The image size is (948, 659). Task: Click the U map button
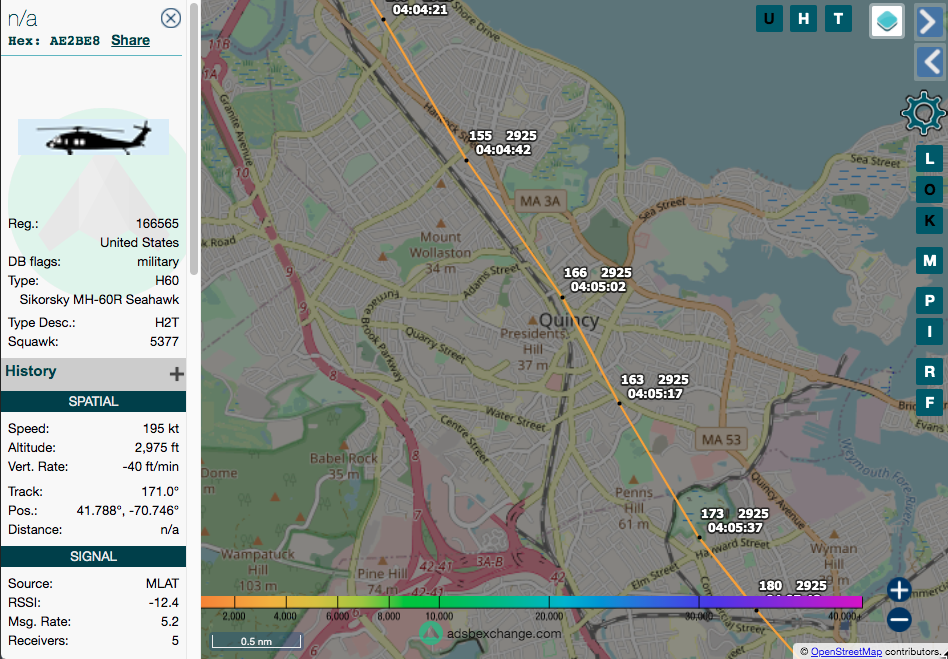point(769,19)
